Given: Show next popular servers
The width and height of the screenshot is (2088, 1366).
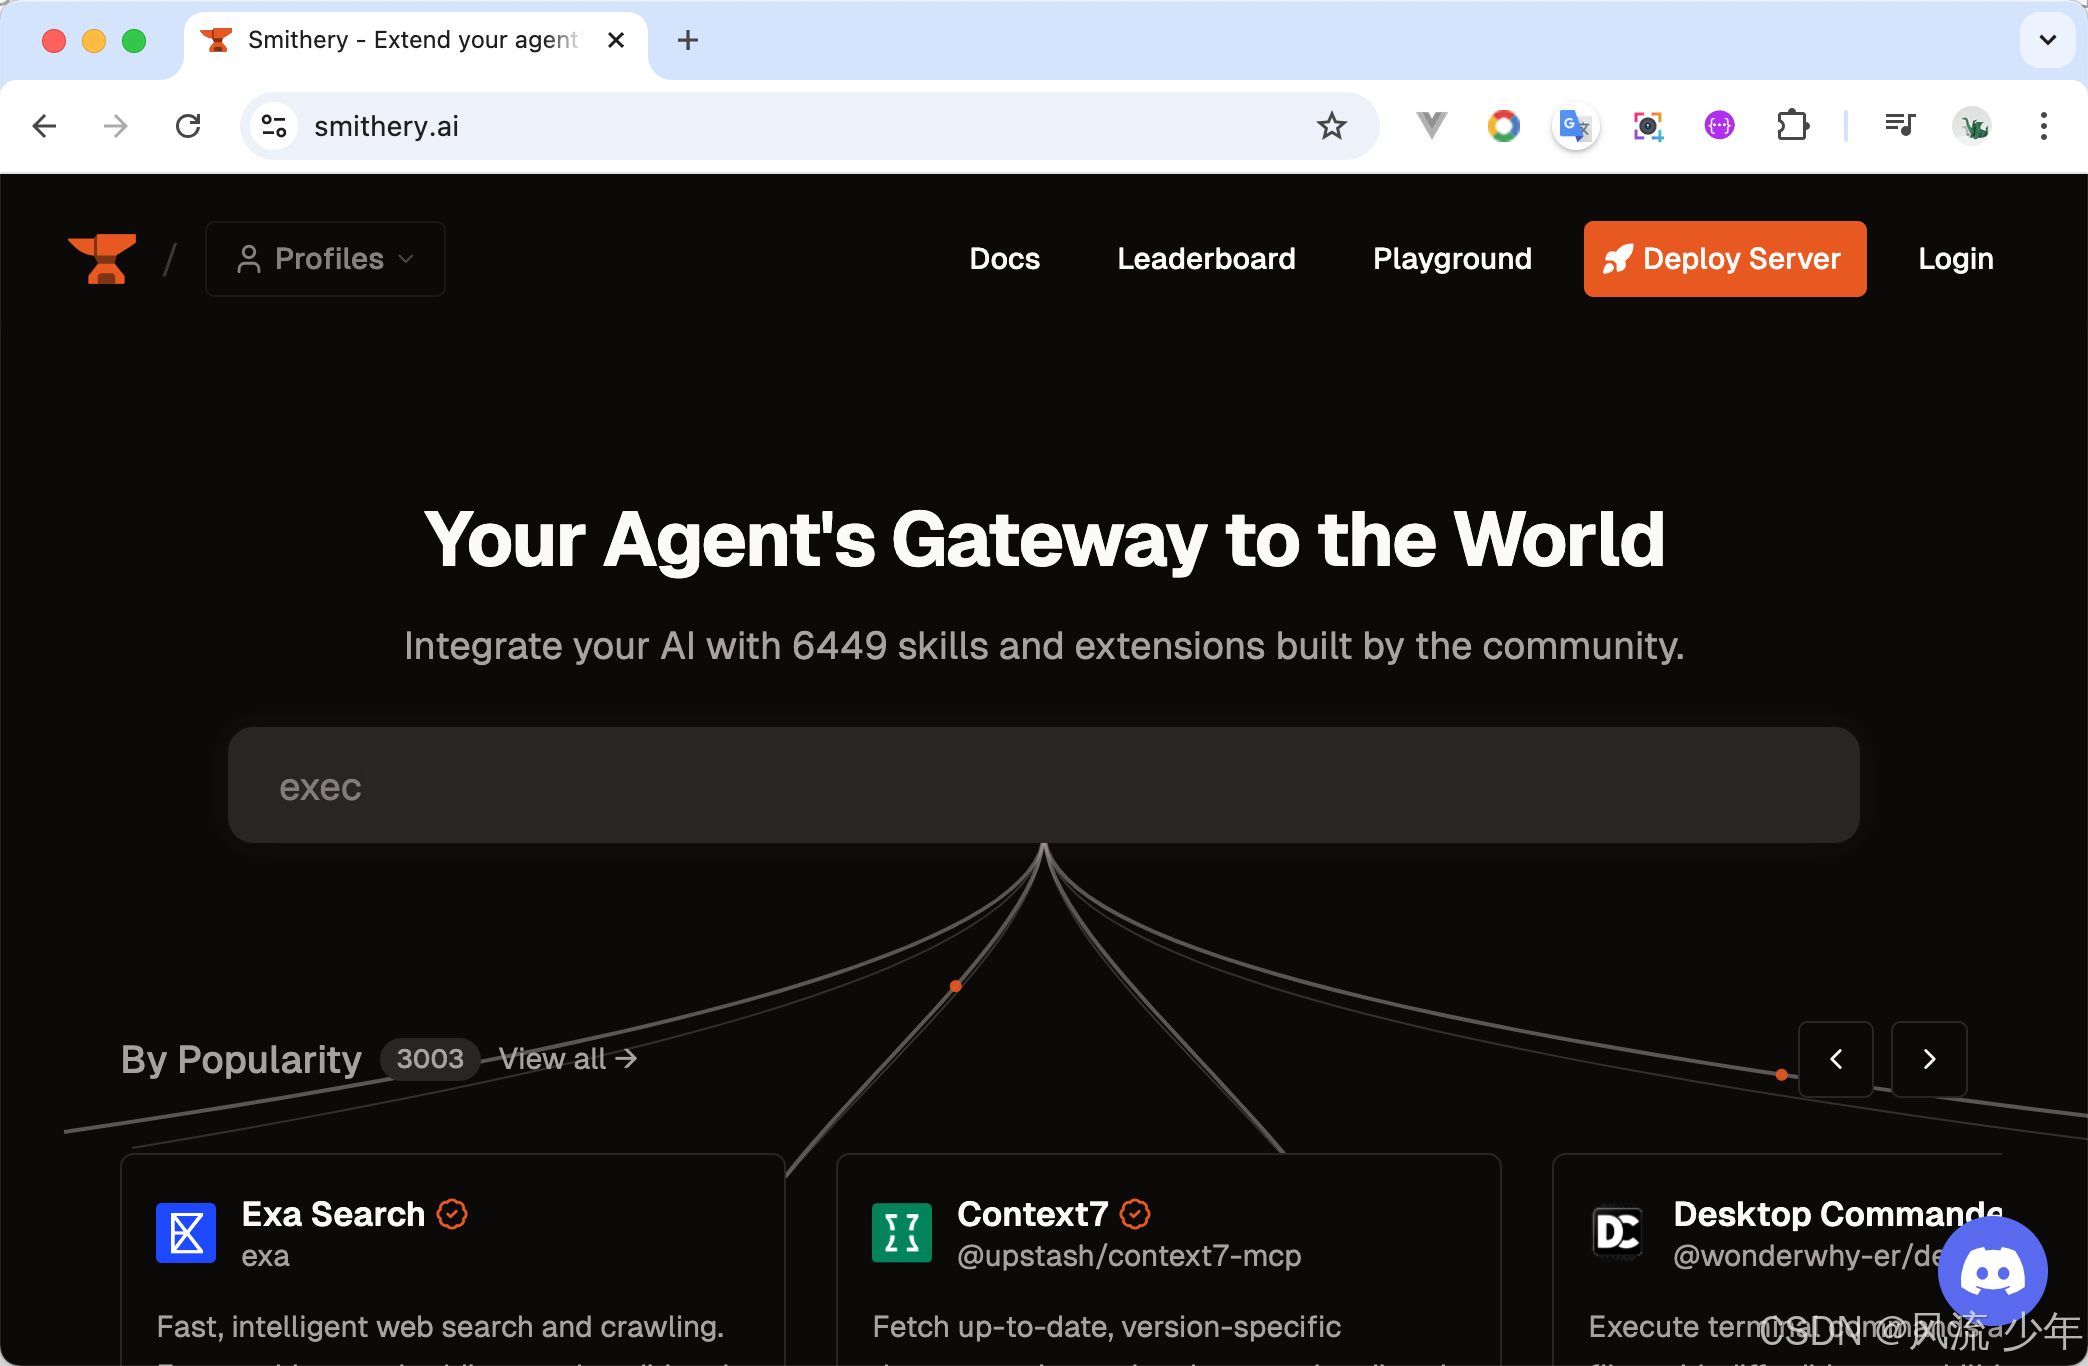Looking at the screenshot, I should pyautogui.click(x=1929, y=1059).
